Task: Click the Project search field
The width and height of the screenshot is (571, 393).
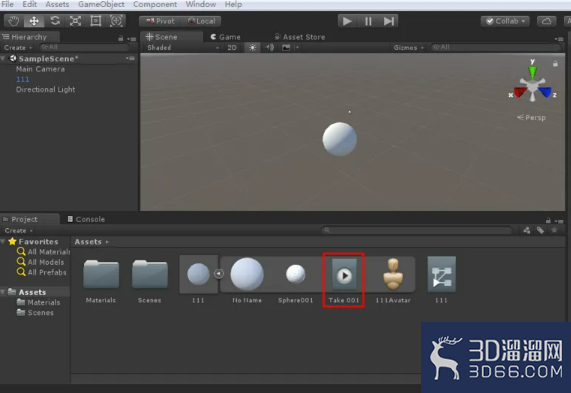Action: tap(417, 230)
